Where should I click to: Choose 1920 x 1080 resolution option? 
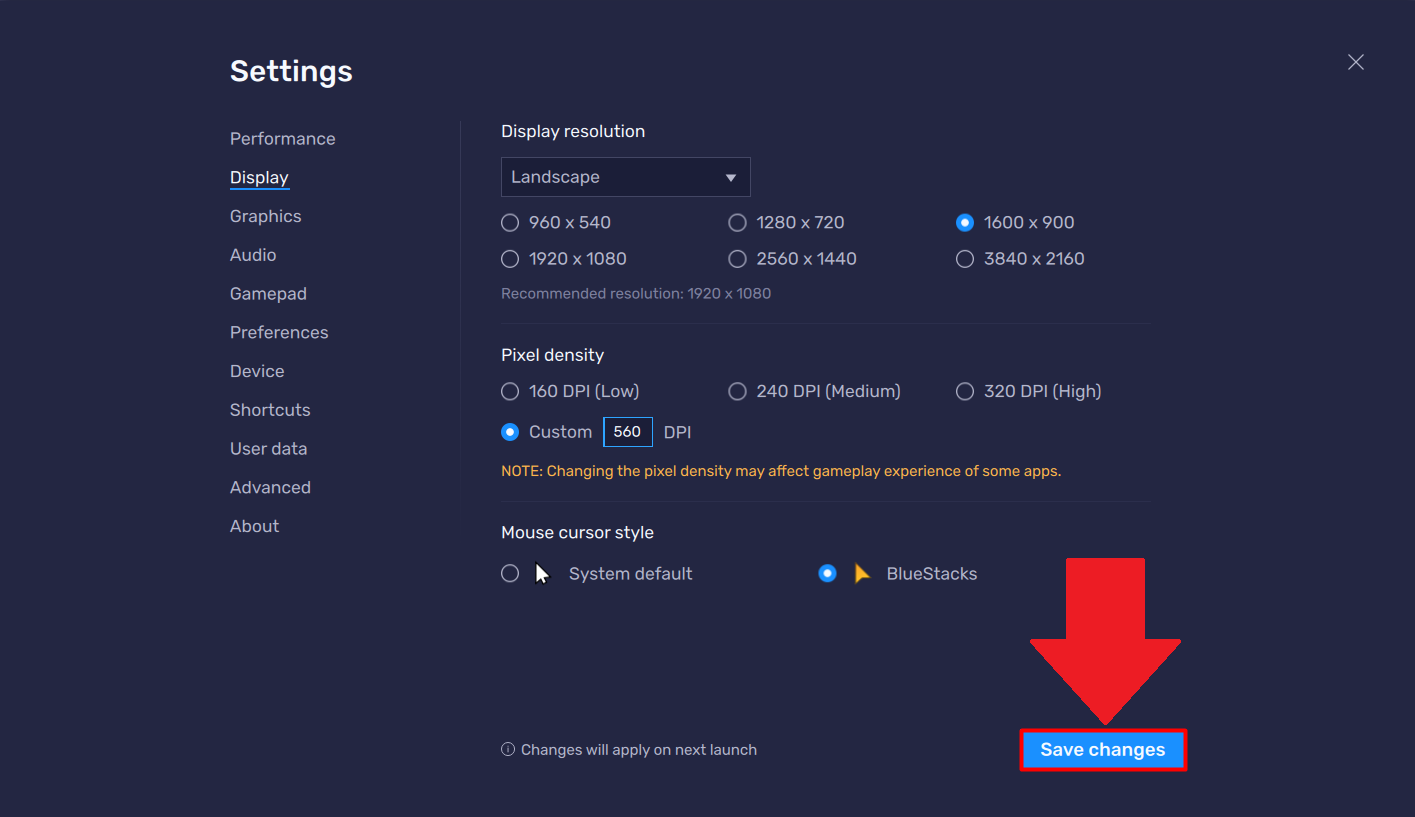[x=510, y=259]
